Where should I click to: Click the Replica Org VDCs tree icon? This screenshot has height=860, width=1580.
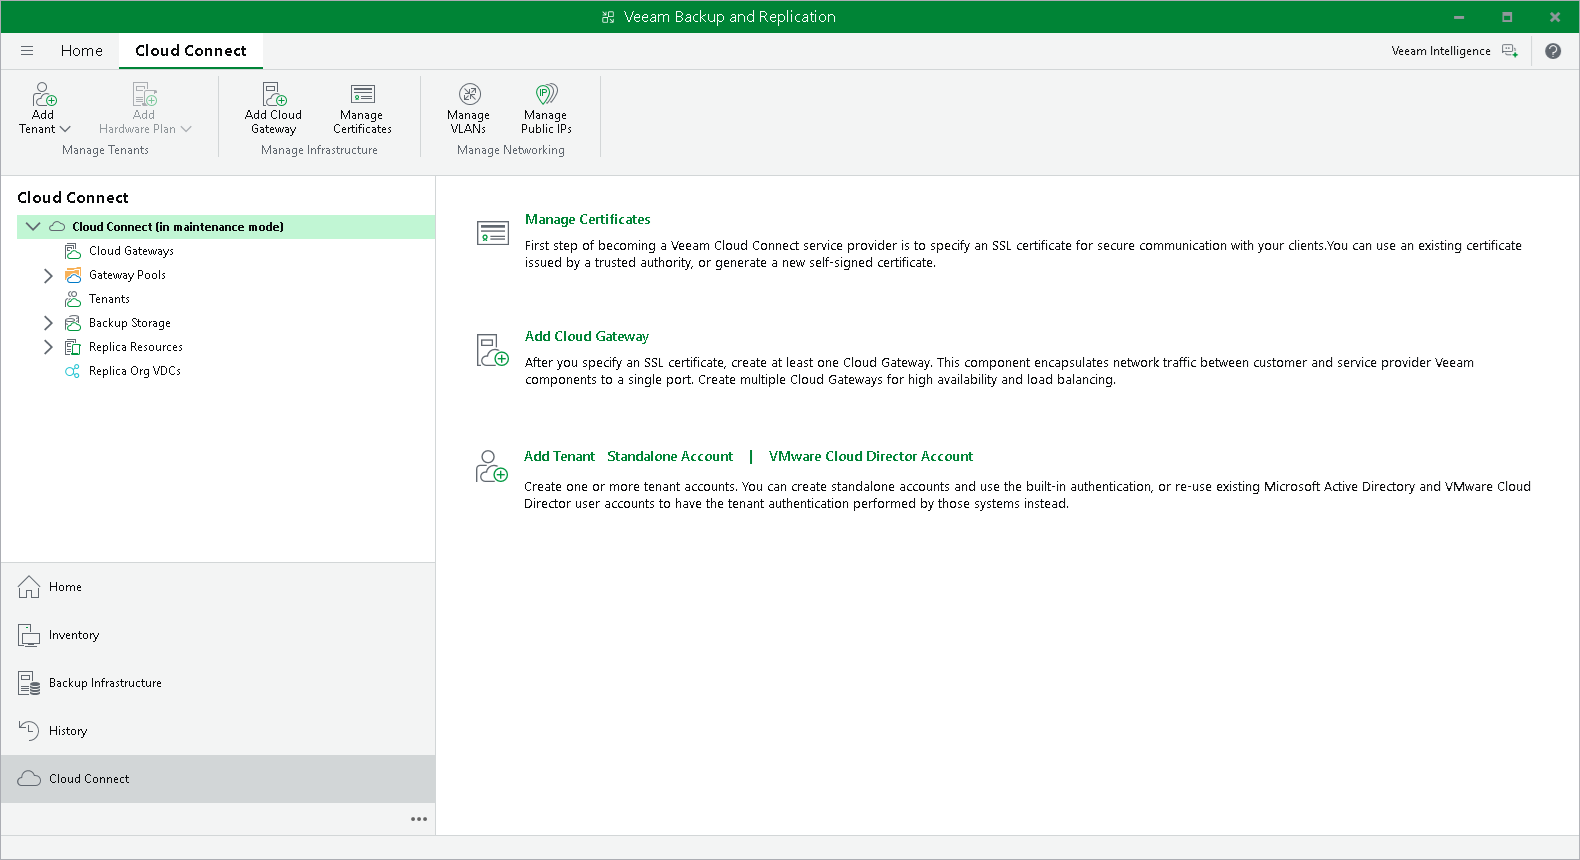[73, 371]
